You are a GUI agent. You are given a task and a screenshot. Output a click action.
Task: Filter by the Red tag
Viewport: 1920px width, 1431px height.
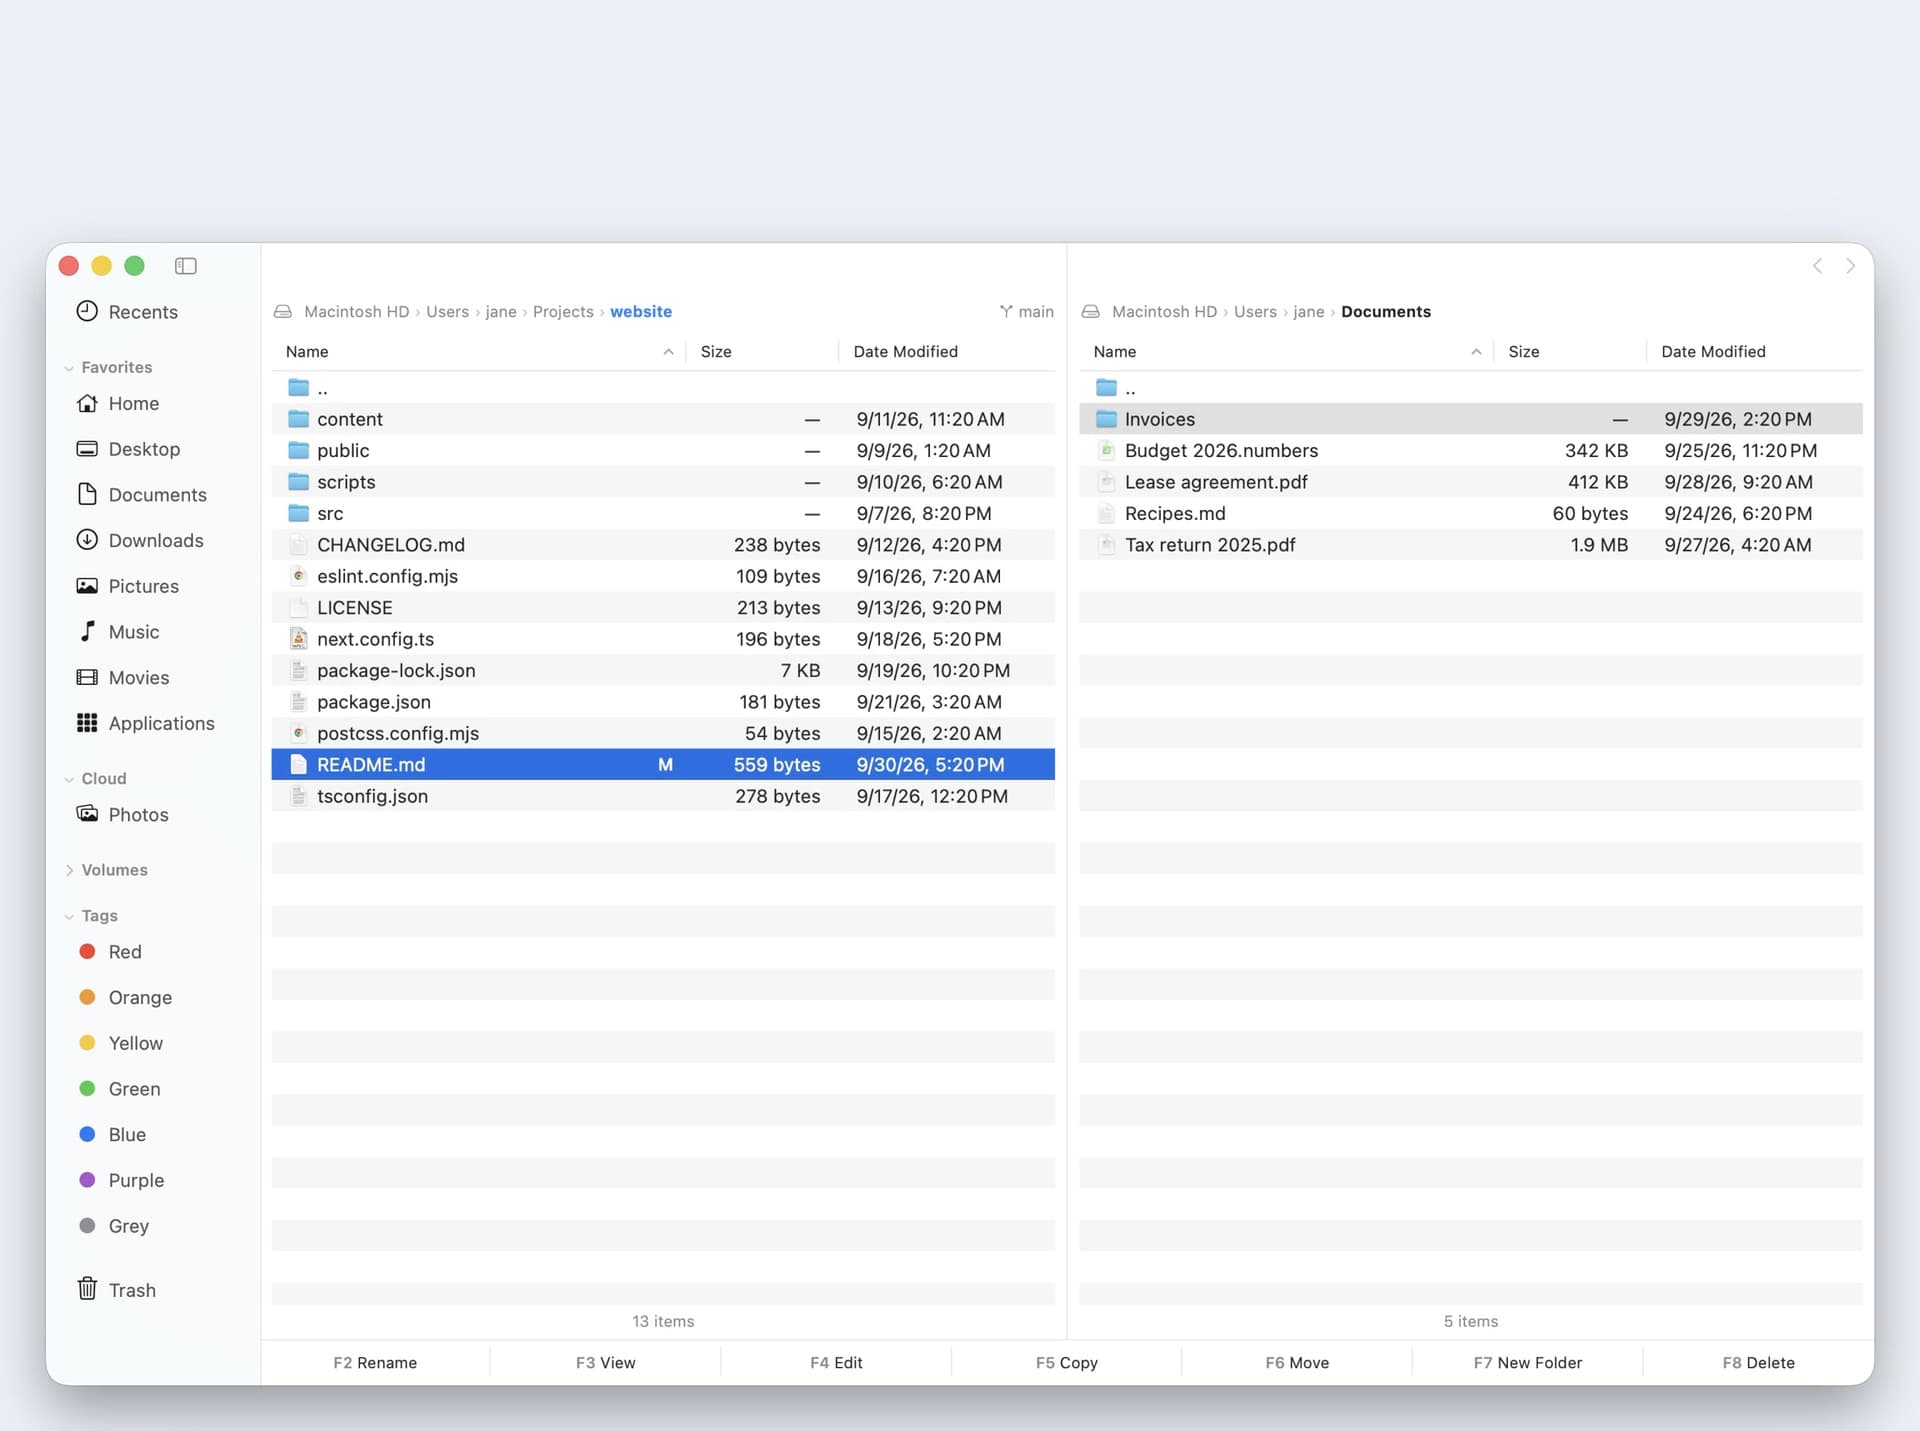[x=110, y=951]
